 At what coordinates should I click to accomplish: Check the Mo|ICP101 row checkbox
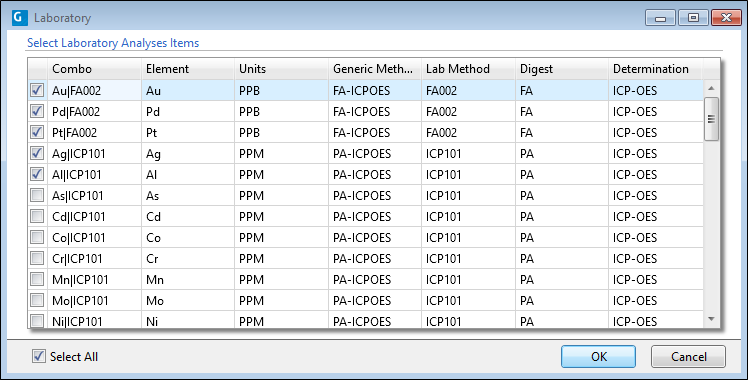point(37,300)
